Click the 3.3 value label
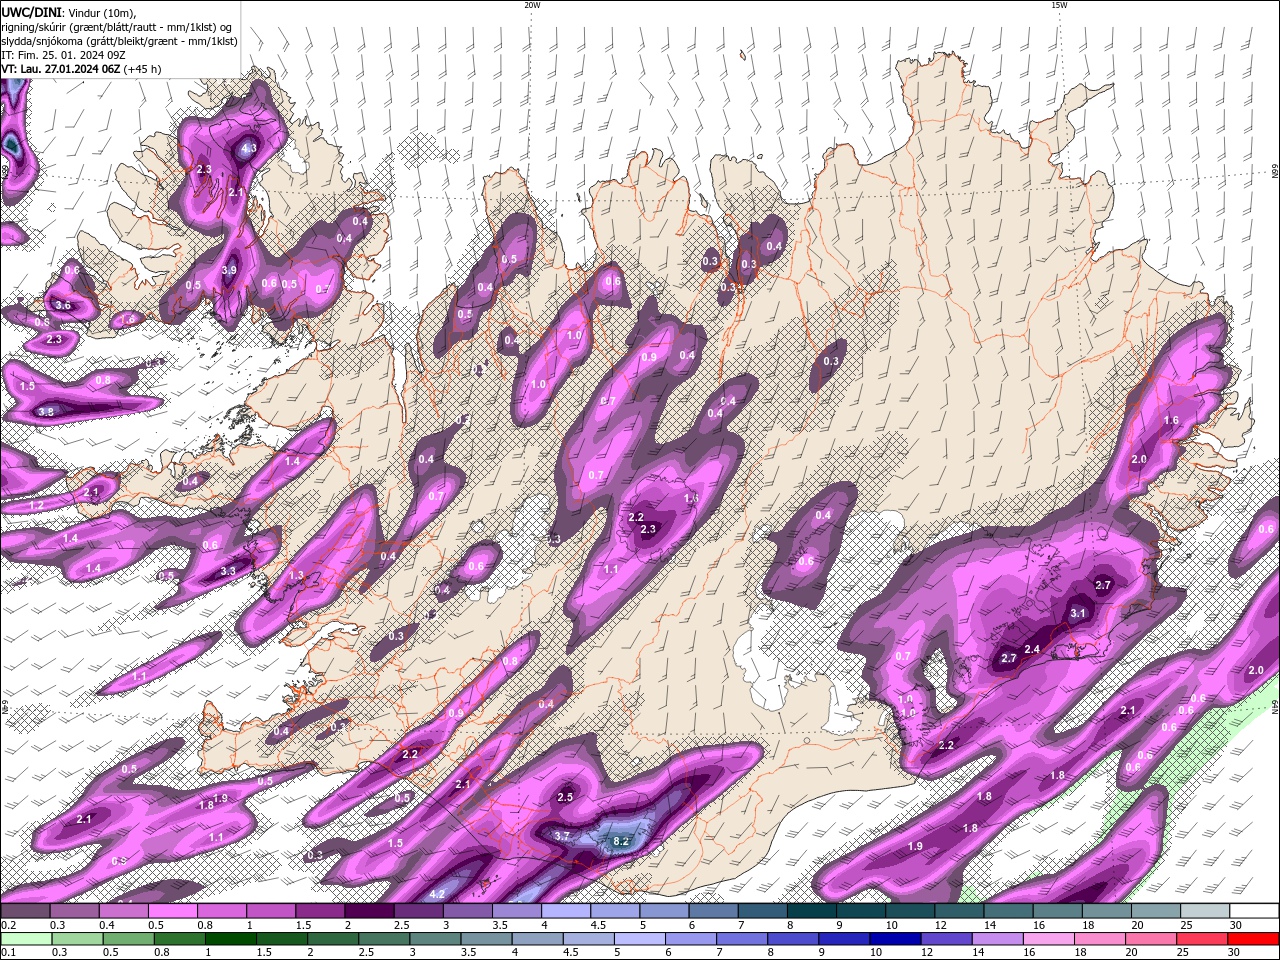The image size is (1280, 960). pyautogui.click(x=228, y=571)
